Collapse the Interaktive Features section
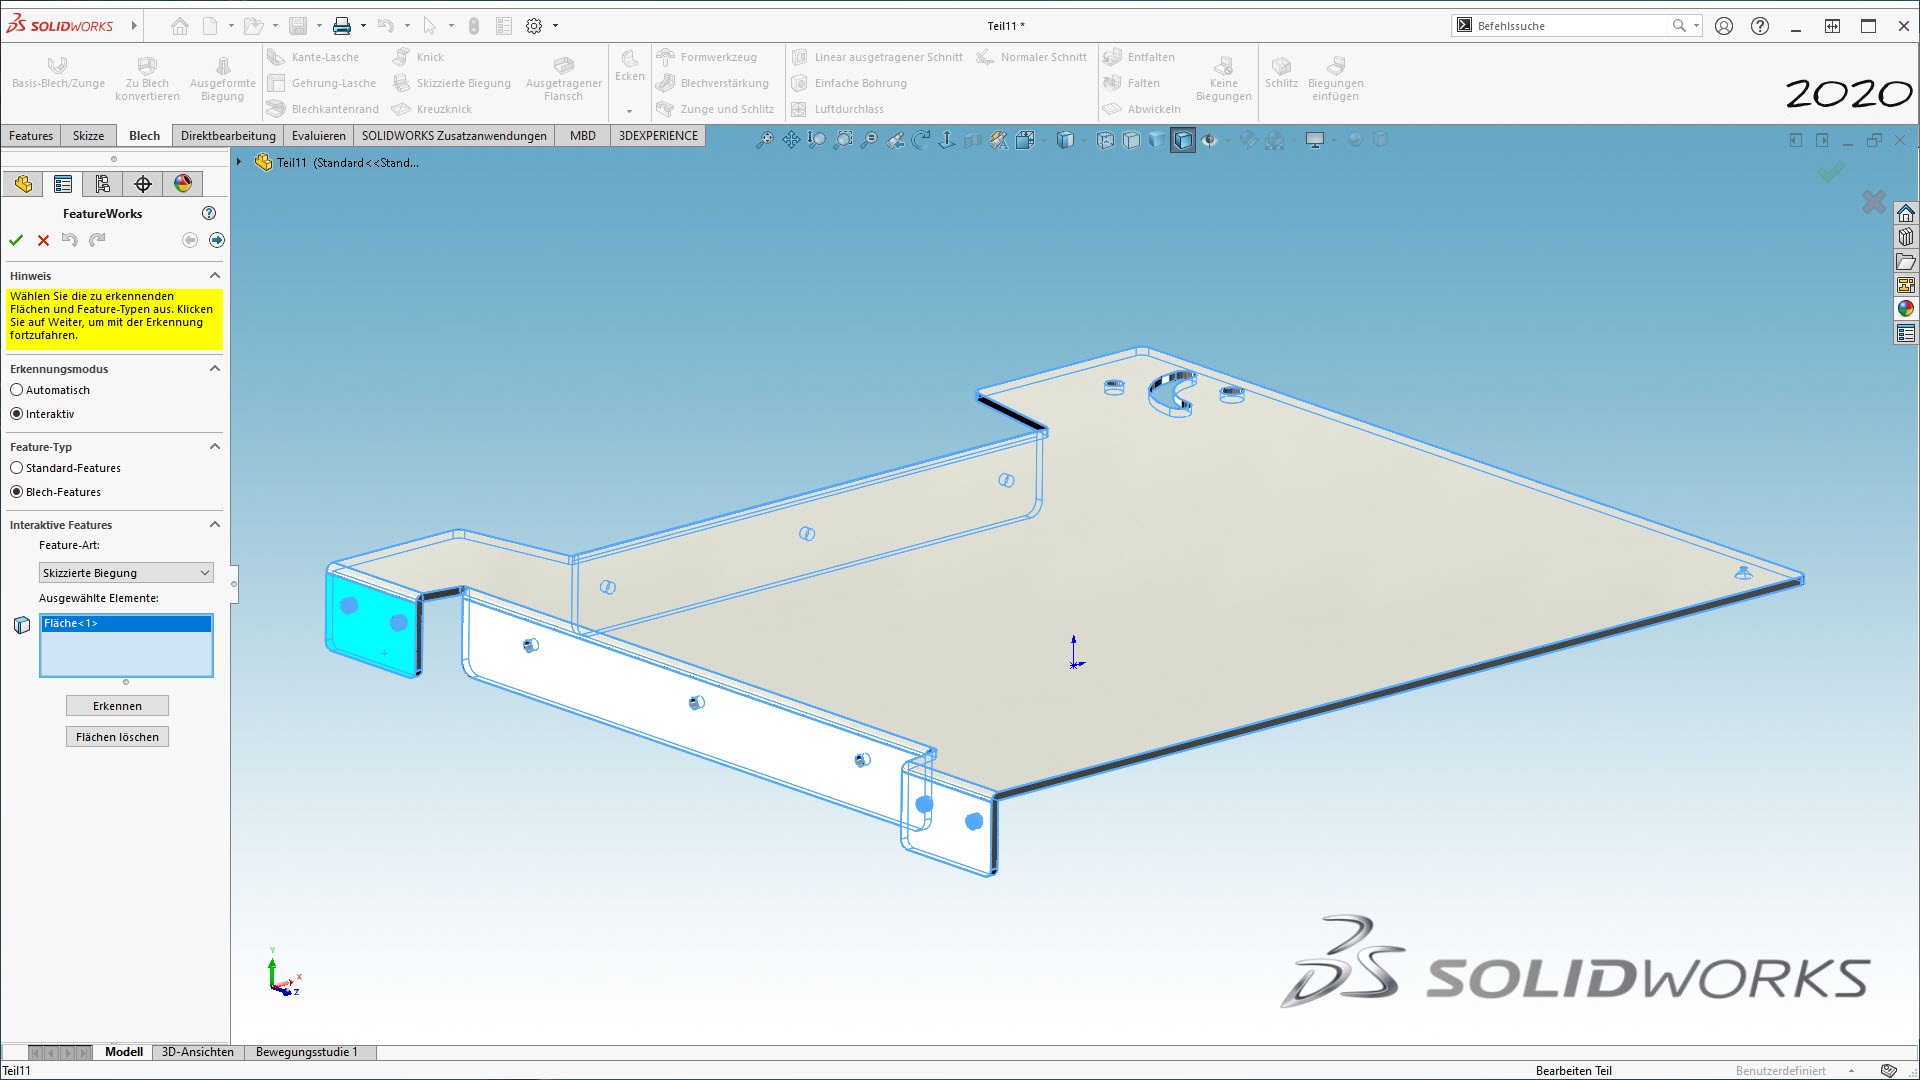 214,524
